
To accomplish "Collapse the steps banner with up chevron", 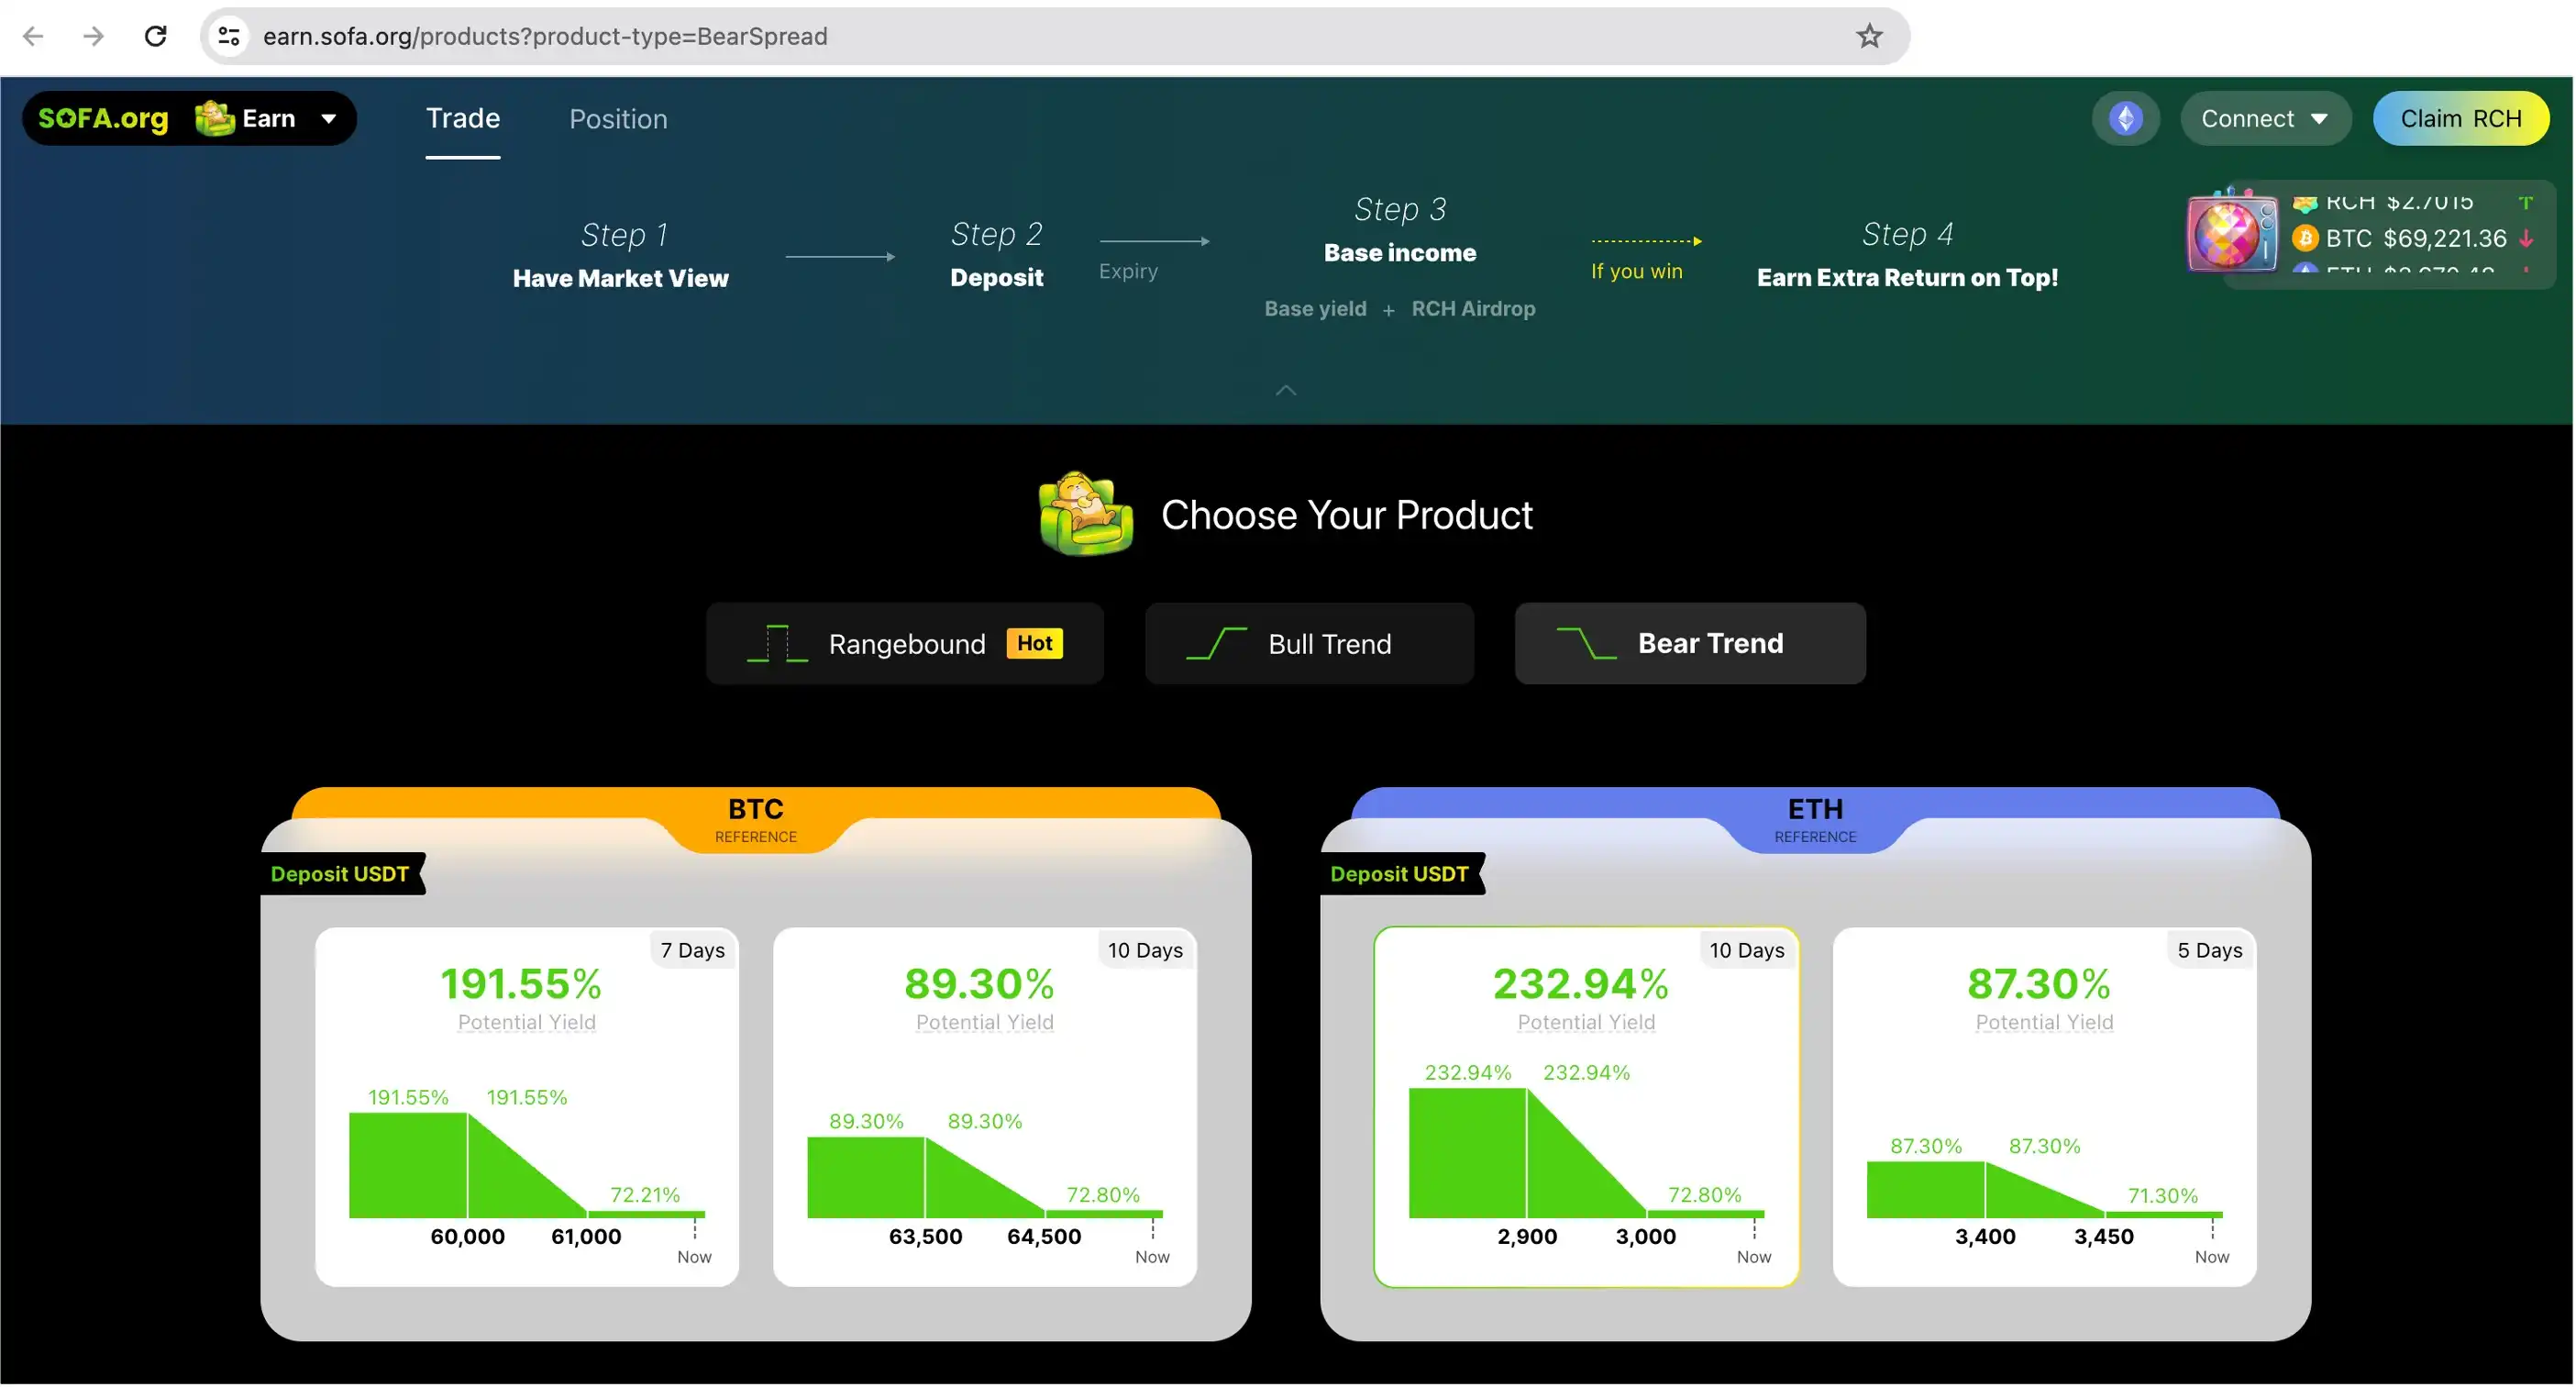I will [1287, 391].
